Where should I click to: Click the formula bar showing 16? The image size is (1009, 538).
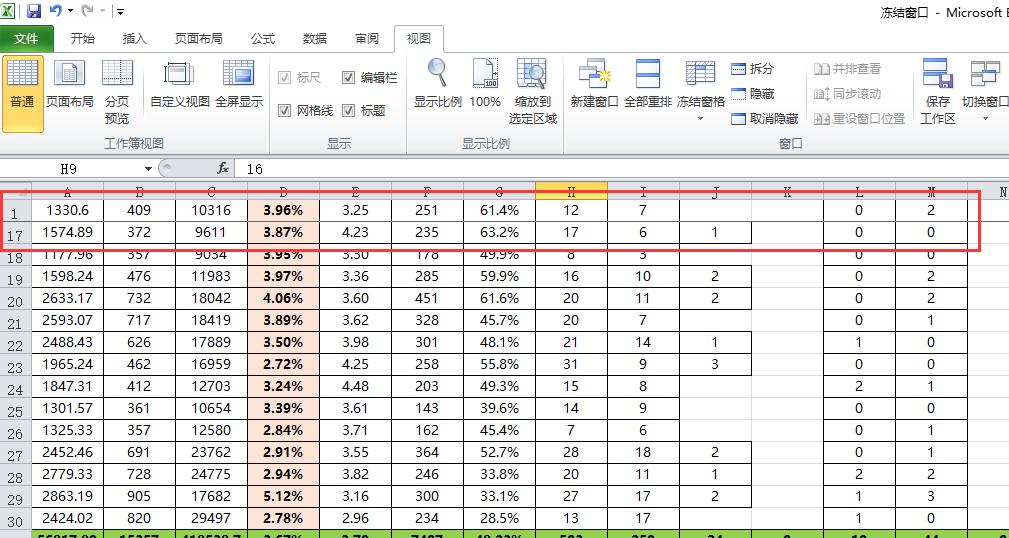[x=621, y=169]
